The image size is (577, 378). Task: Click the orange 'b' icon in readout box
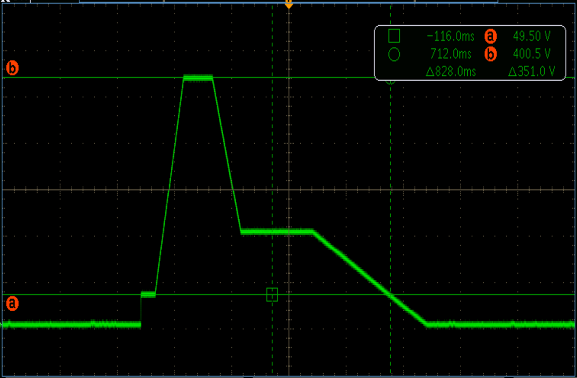click(490, 54)
